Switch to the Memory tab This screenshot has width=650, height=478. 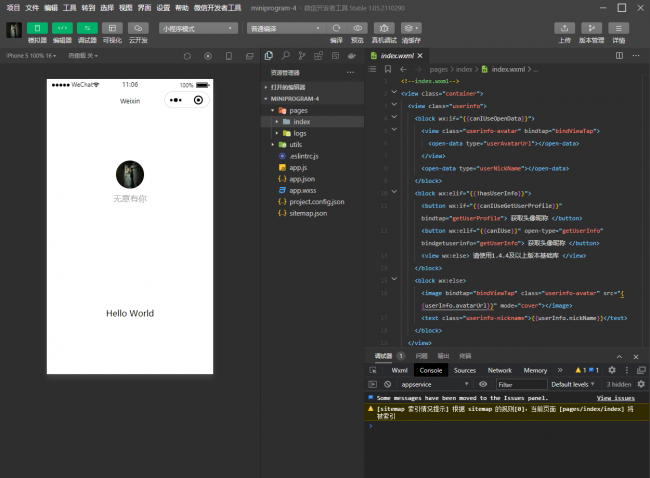coord(535,370)
